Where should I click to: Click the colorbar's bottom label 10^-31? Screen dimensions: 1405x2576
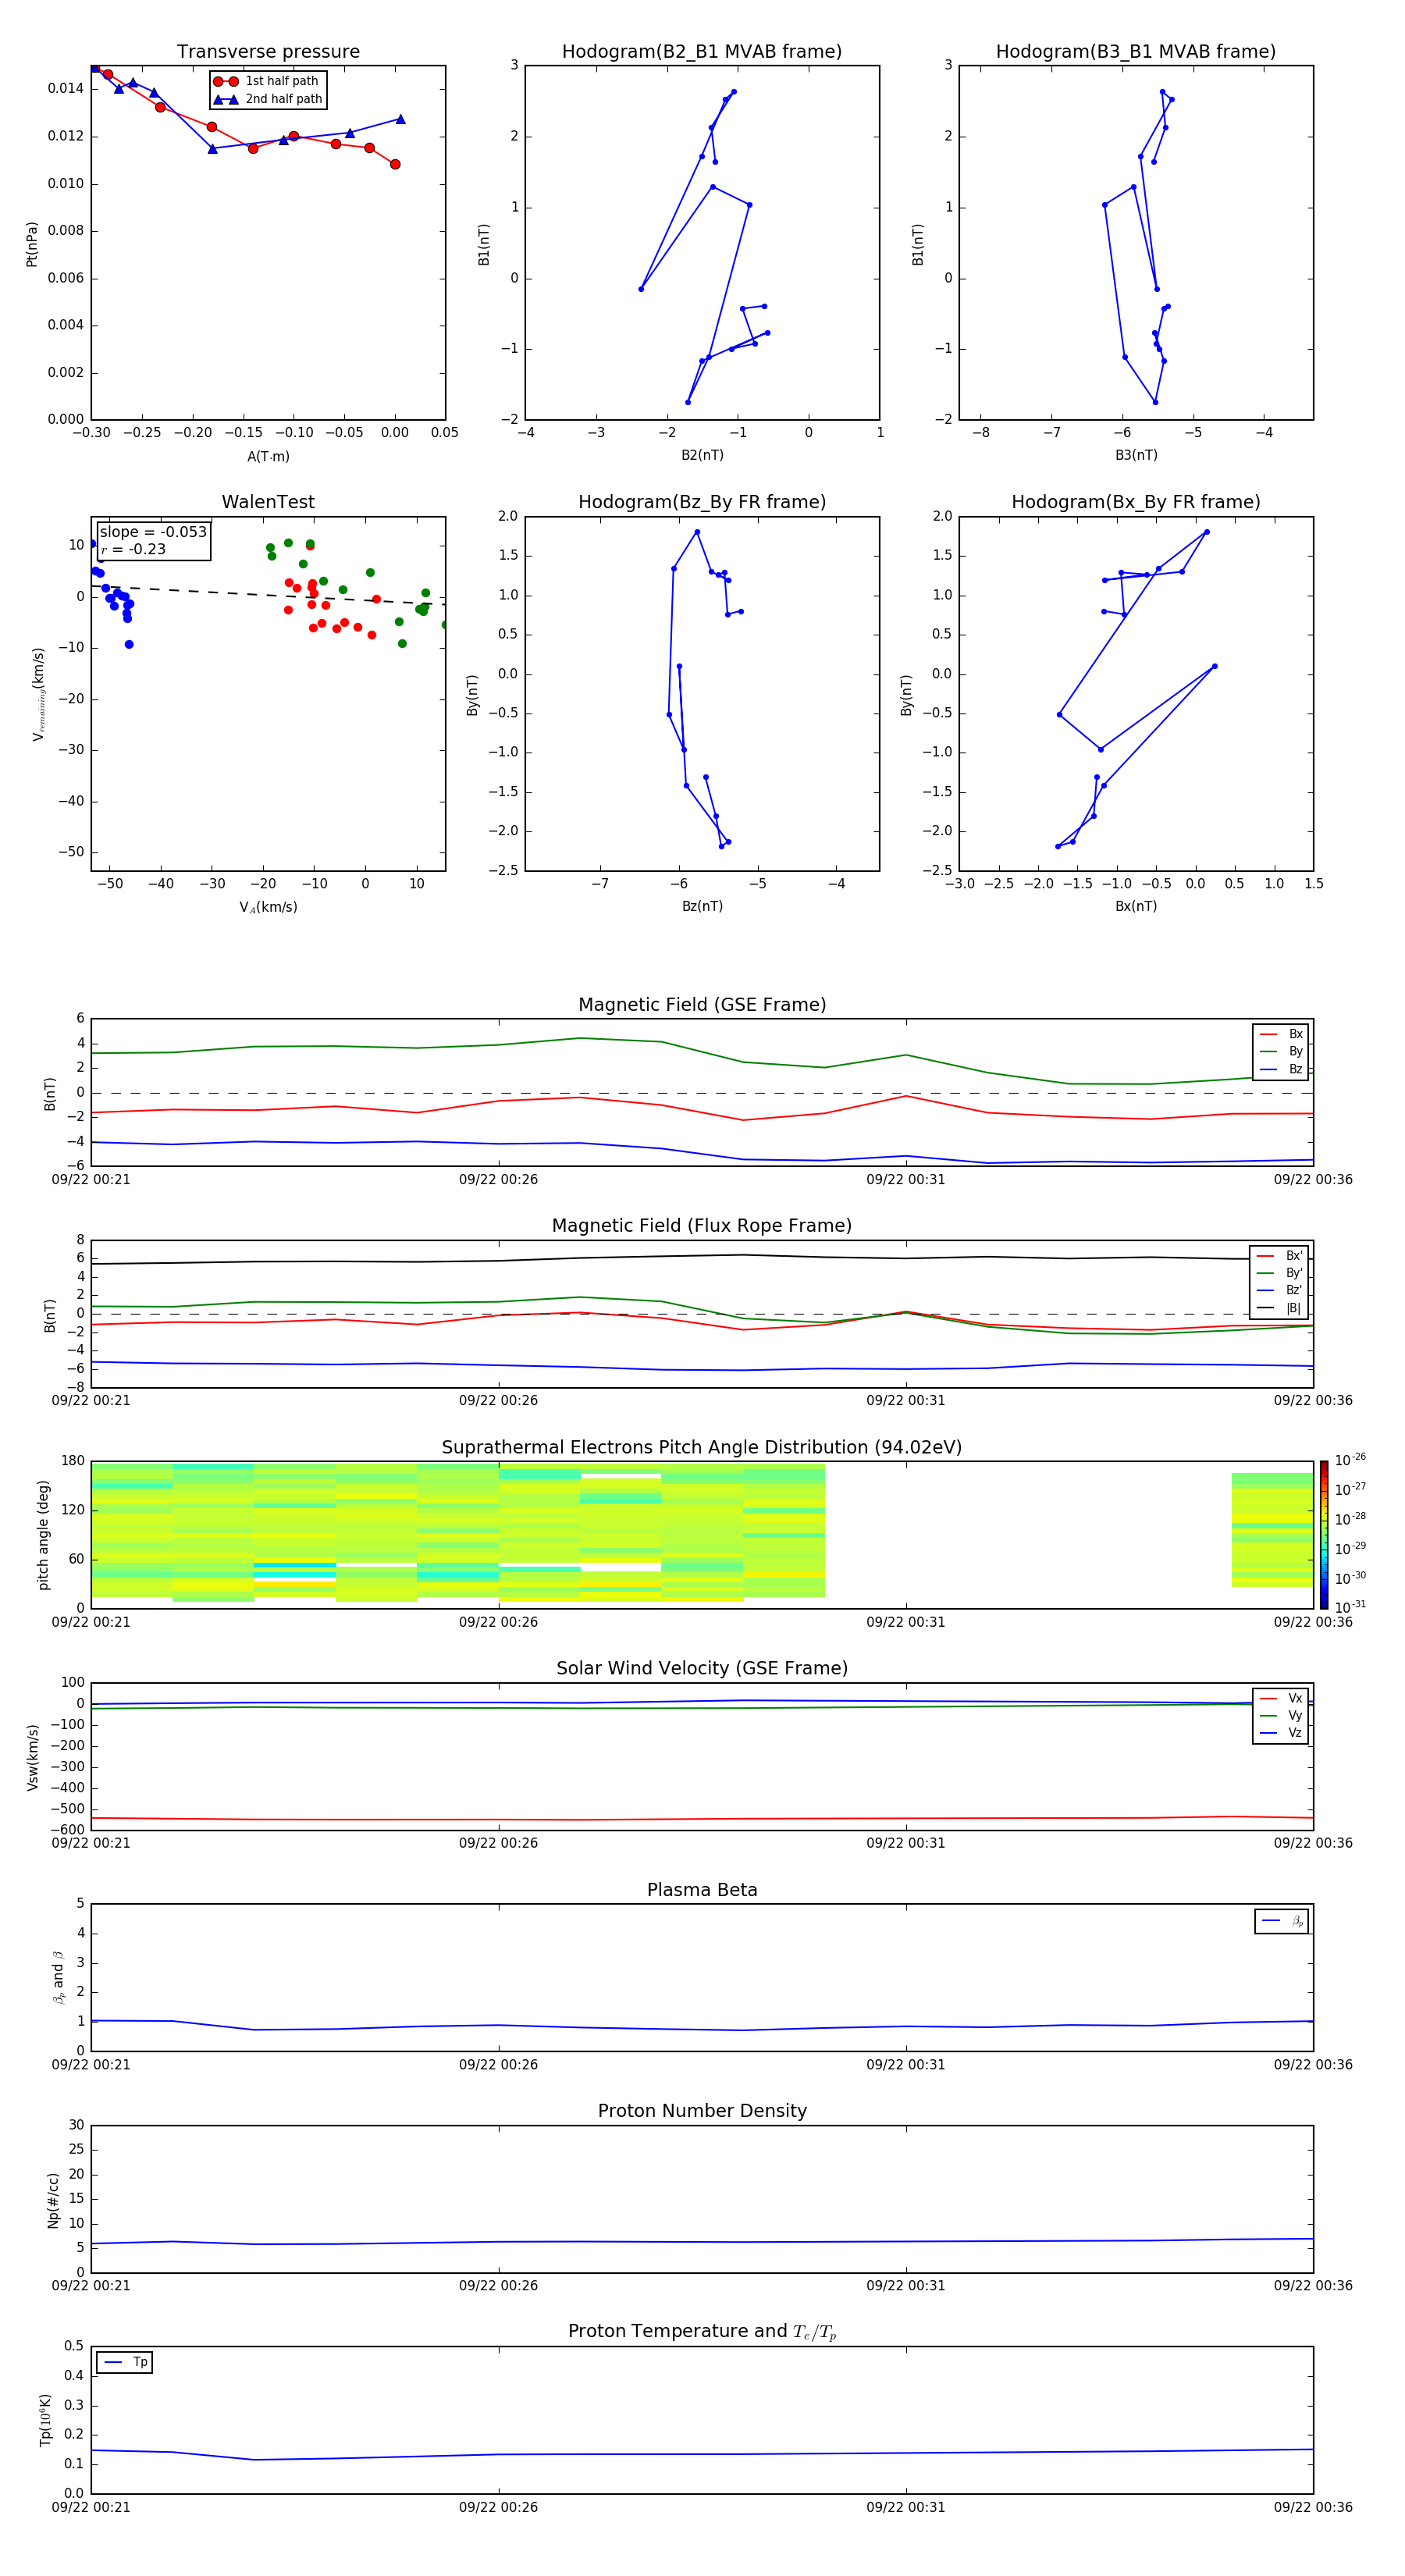(1350, 1607)
